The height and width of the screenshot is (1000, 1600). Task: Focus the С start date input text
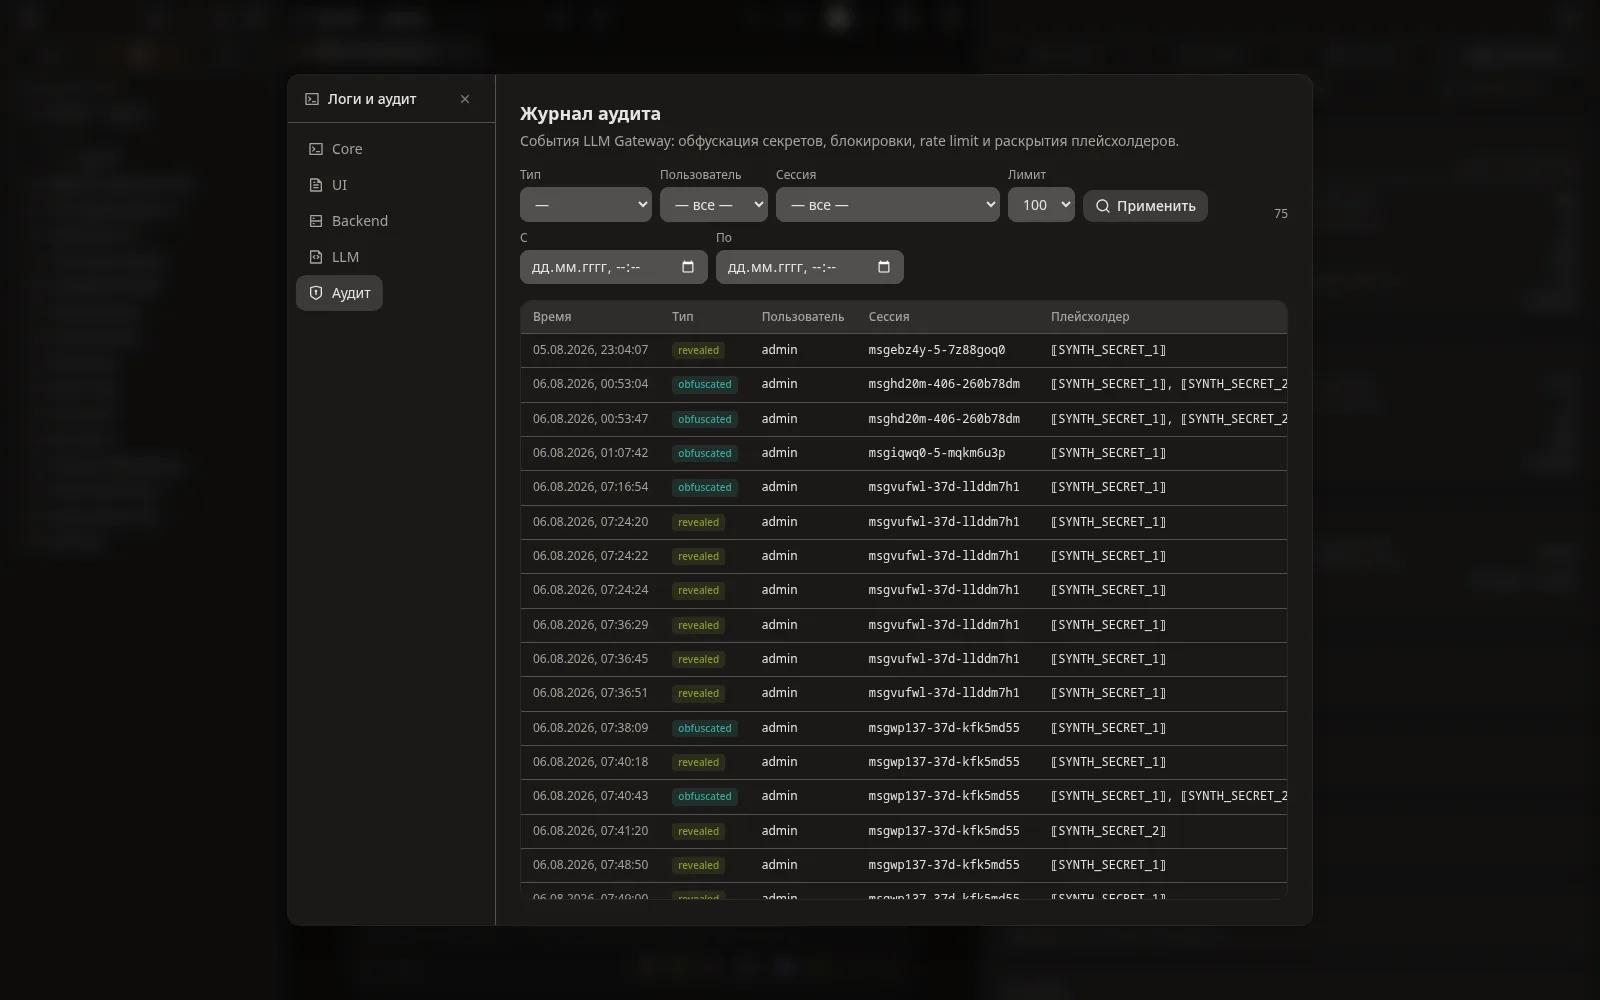click(586, 267)
